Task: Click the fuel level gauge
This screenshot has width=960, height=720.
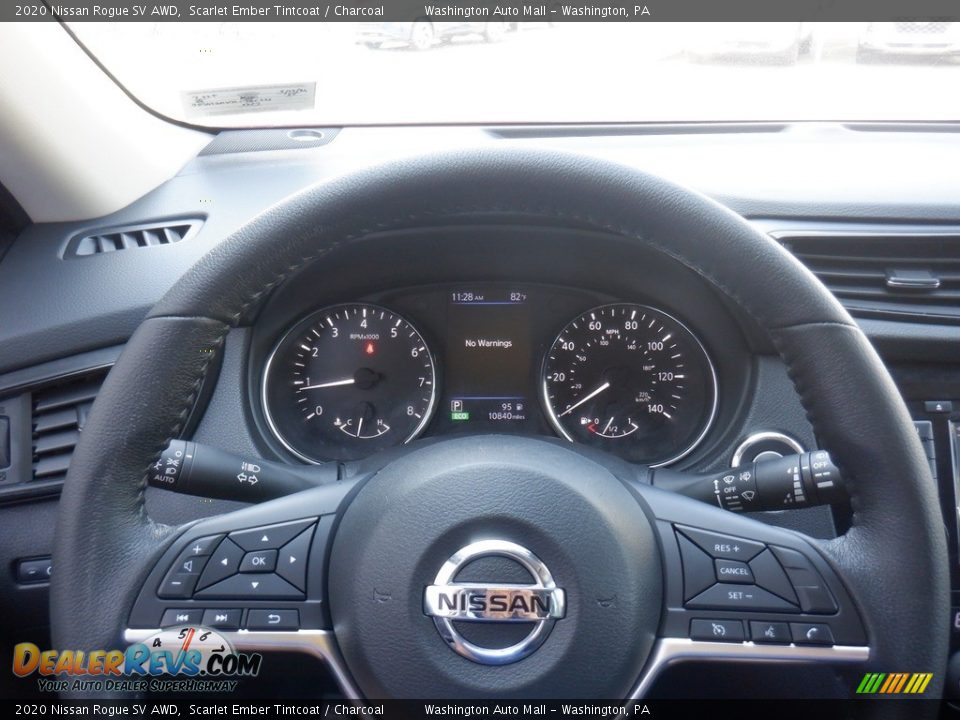Action: (x=610, y=424)
